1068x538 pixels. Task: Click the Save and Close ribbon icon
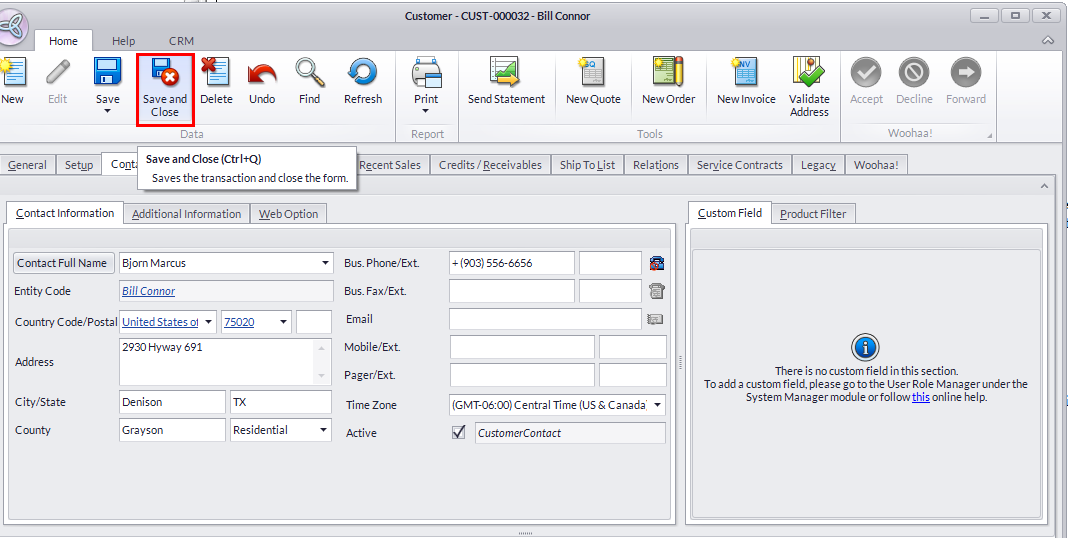coord(164,74)
